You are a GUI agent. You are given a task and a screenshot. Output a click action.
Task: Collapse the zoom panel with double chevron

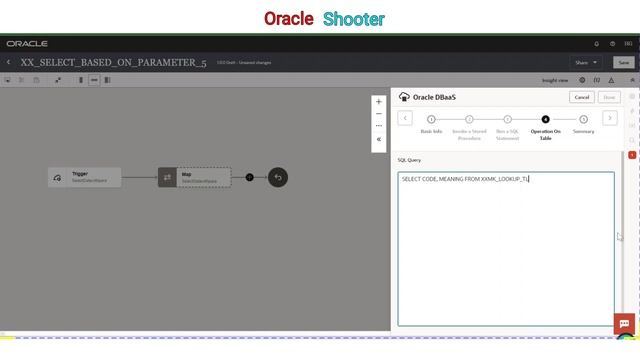[379, 140]
